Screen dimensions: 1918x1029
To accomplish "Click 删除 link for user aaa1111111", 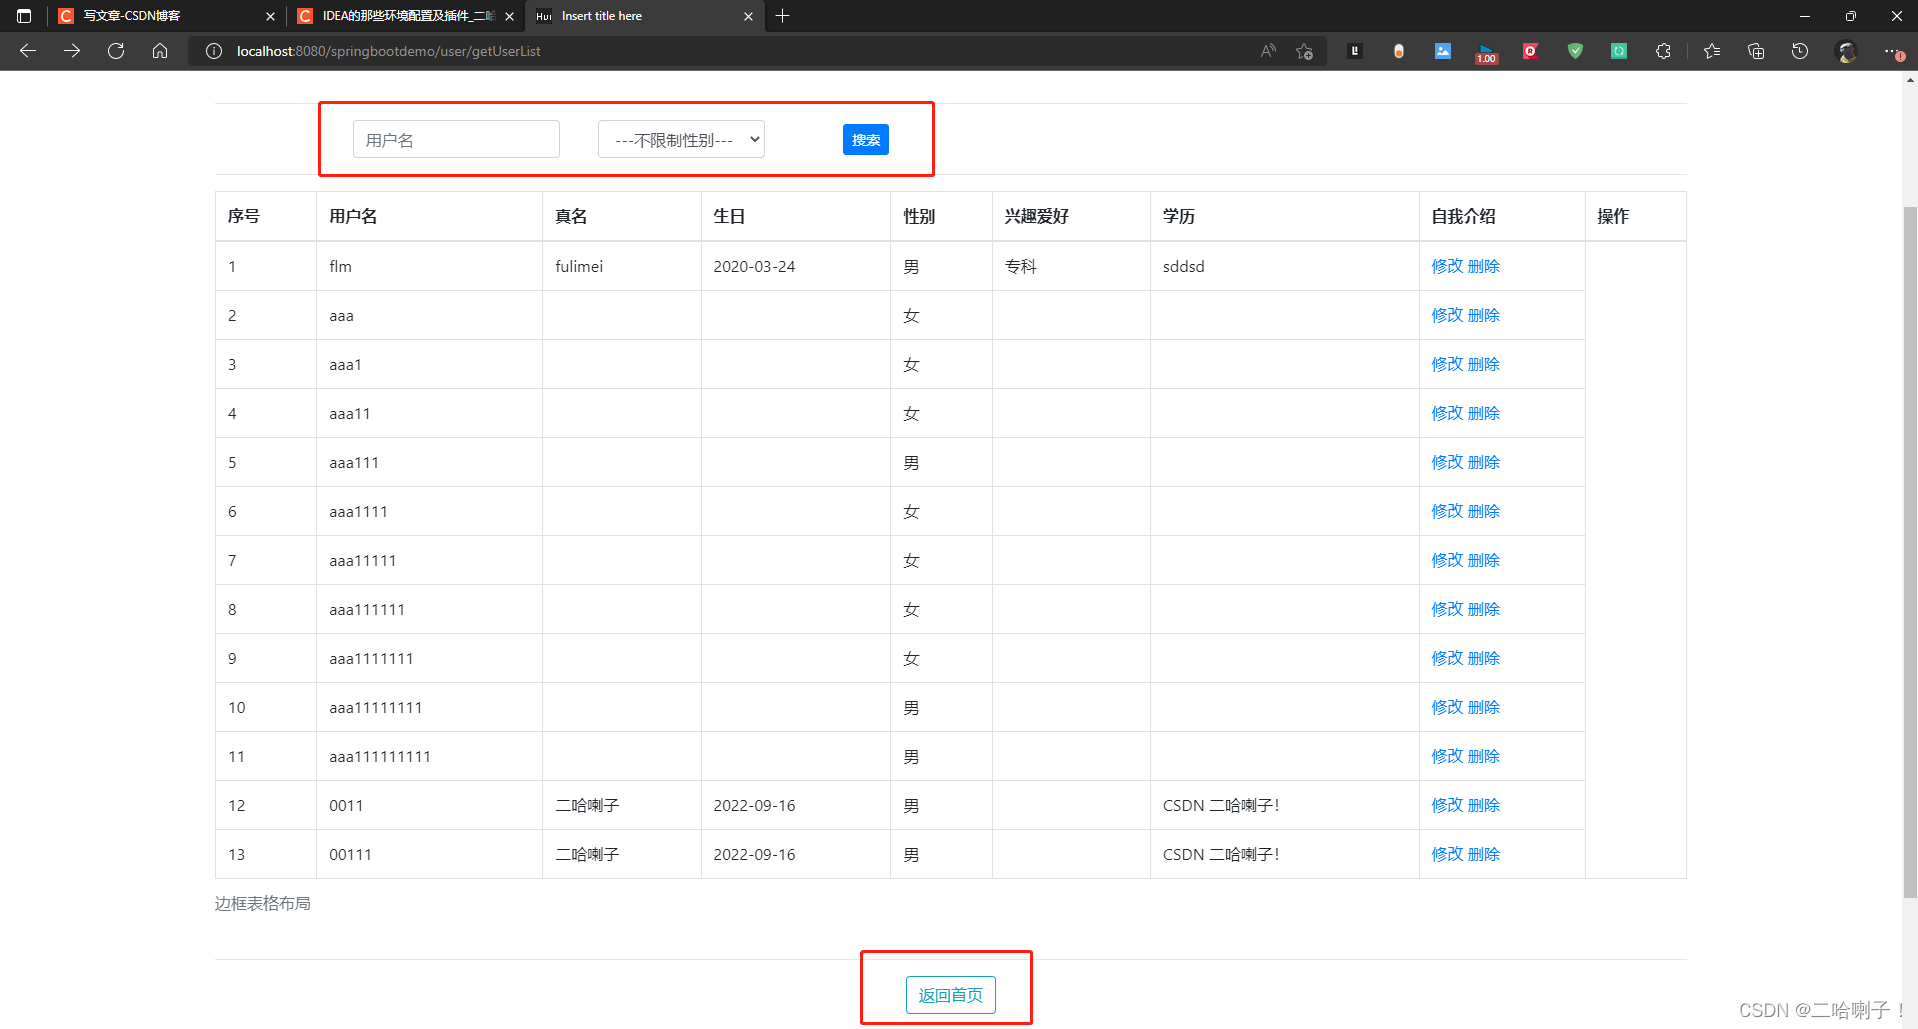I will (1484, 658).
